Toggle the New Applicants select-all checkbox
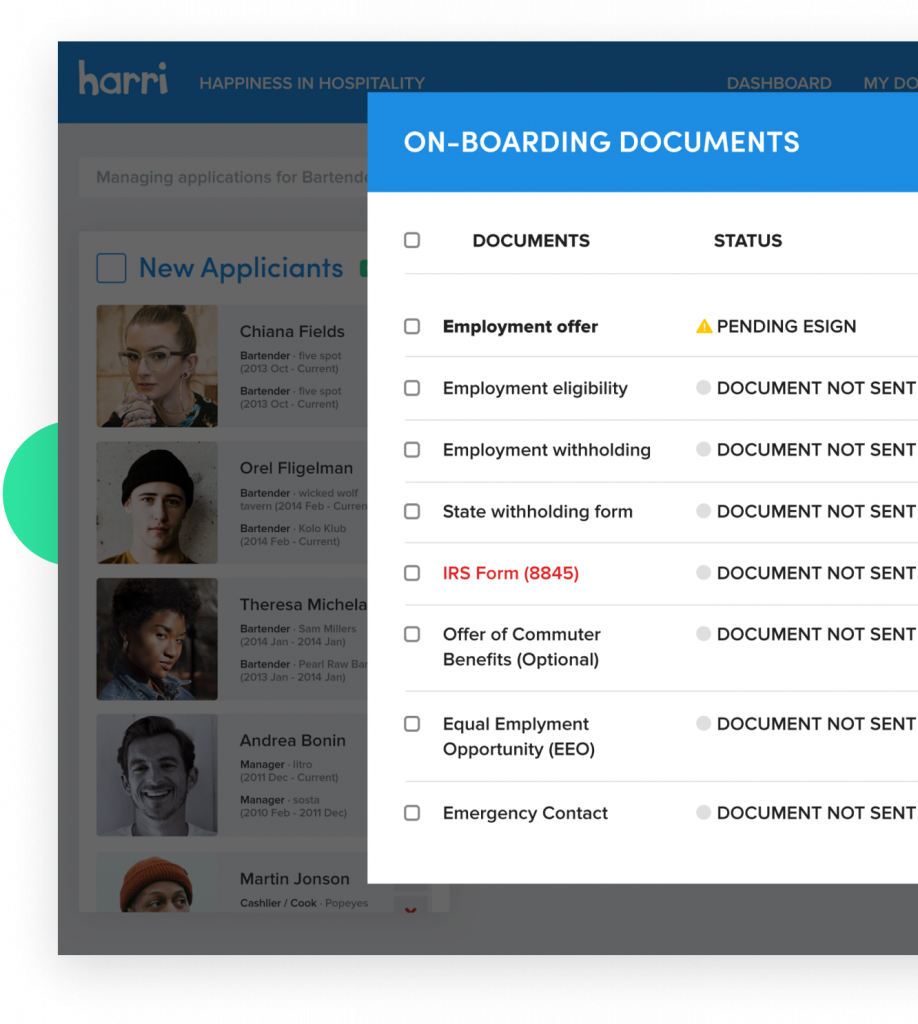This screenshot has height=1024, width=918. point(111,268)
